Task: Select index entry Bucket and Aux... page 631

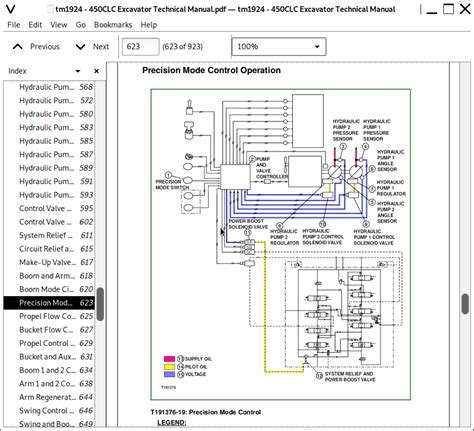Action: point(49,357)
